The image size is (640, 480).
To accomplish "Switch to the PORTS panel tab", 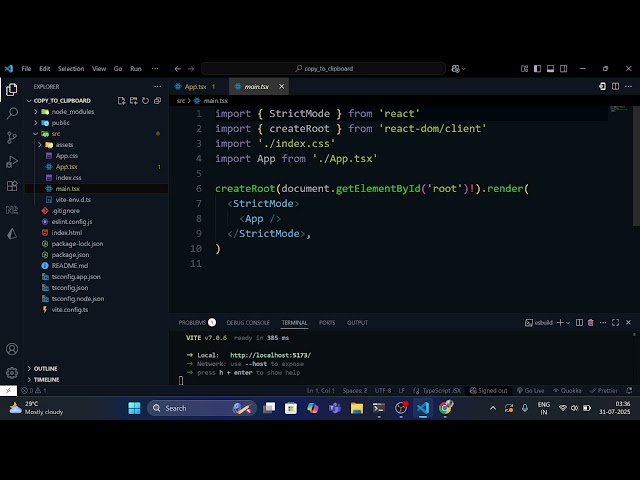I will tap(327, 322).
